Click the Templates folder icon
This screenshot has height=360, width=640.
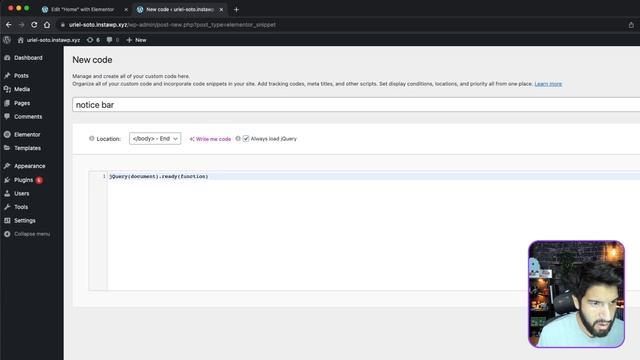tap(7, 148)
